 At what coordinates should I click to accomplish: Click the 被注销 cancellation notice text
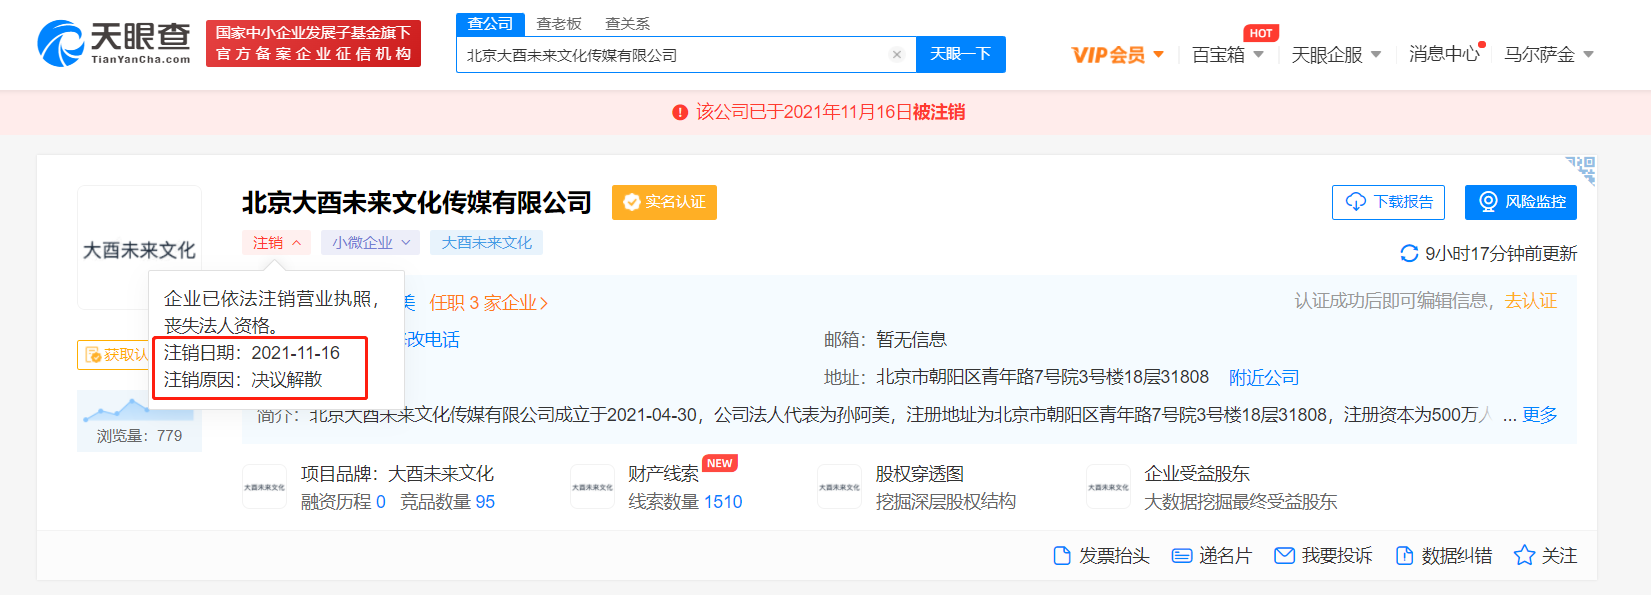938,113
